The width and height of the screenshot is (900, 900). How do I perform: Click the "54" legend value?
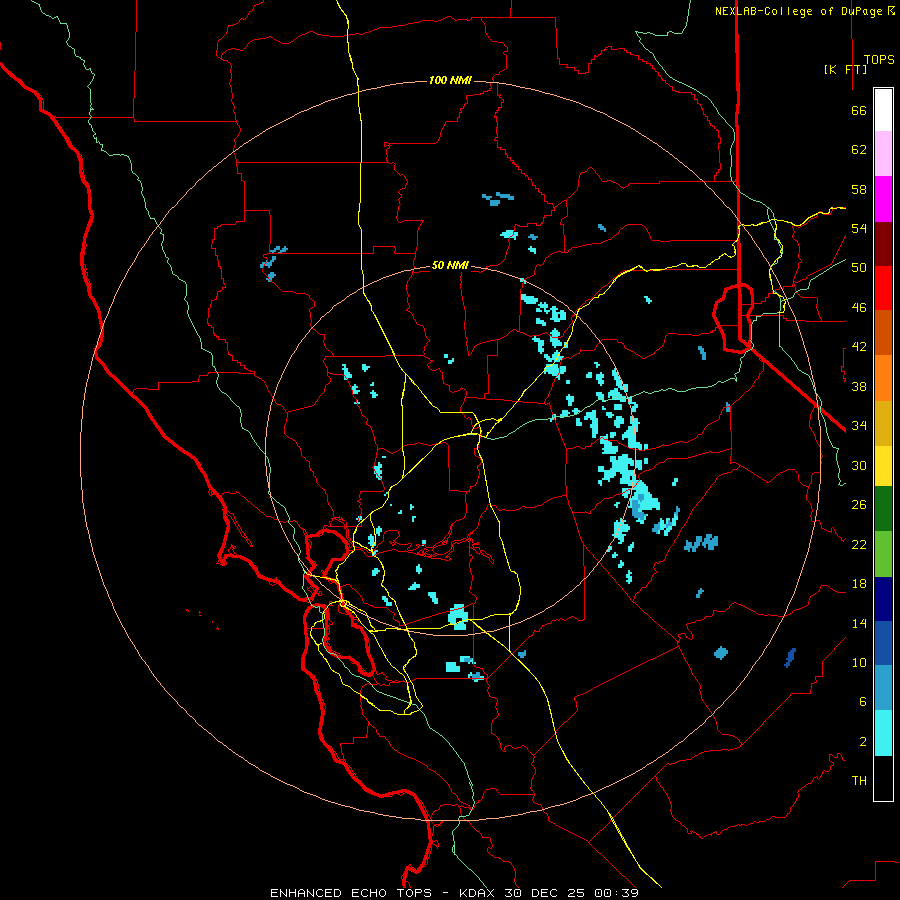tap(859, 228)
